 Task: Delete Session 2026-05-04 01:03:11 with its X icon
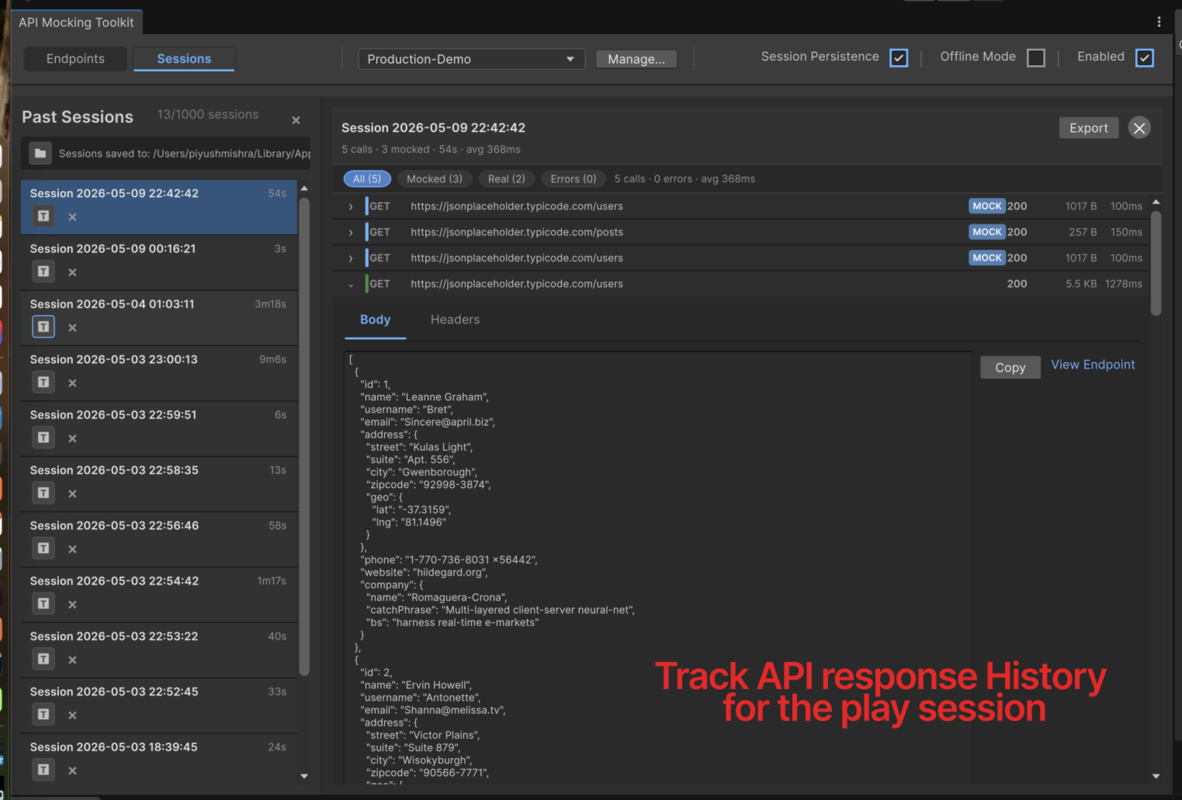pos(72,327)
